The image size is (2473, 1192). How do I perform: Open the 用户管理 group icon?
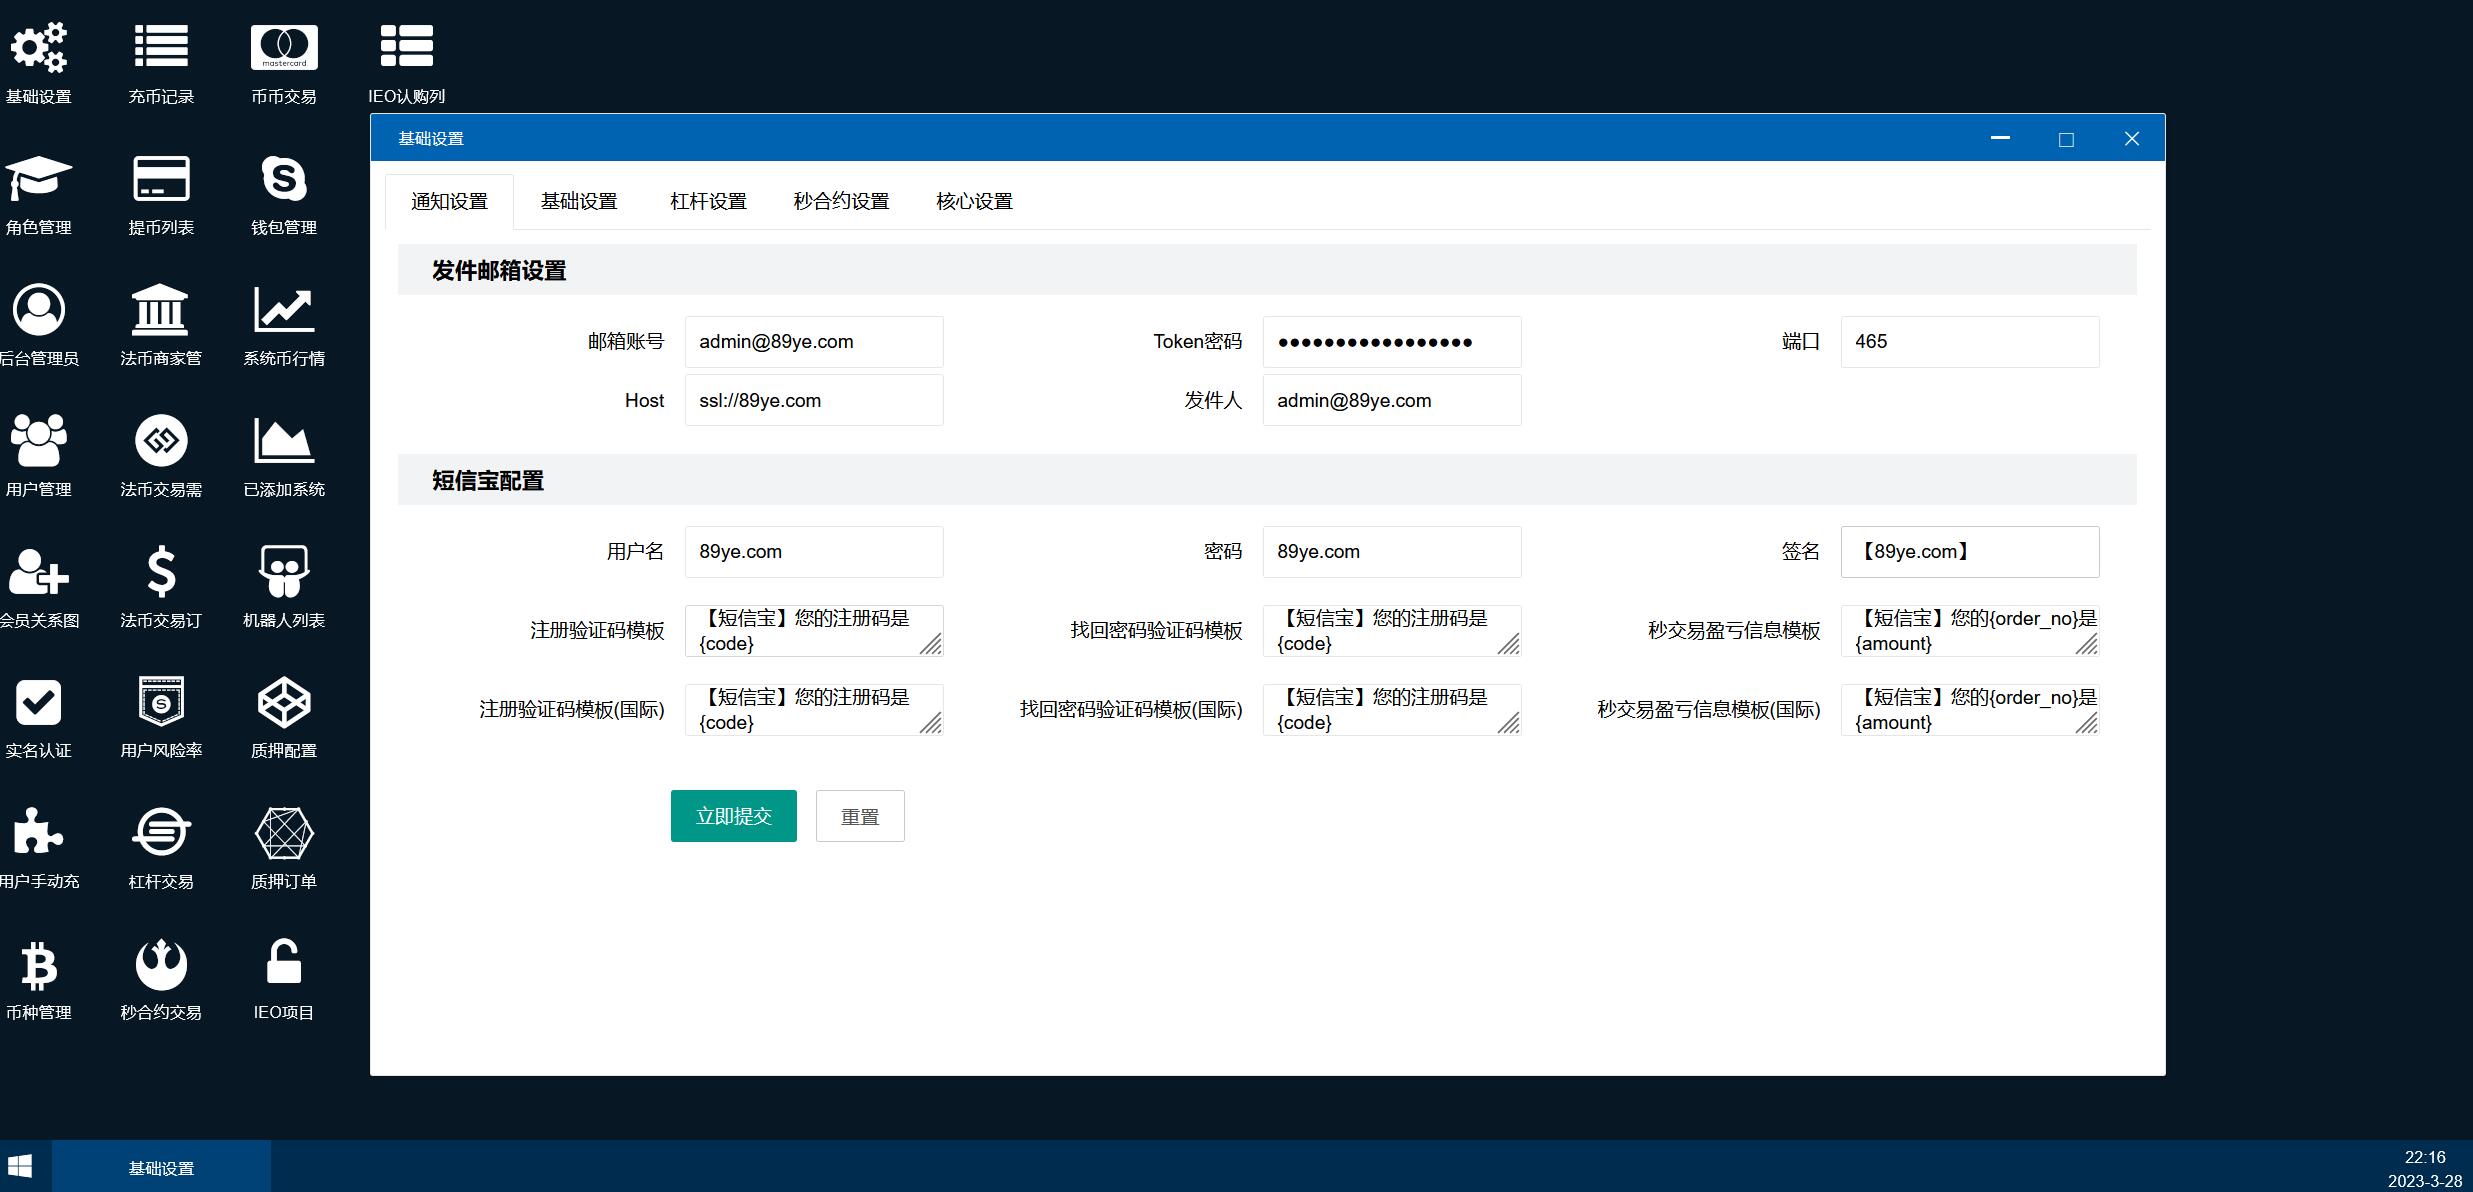click(x=39, y=442)
